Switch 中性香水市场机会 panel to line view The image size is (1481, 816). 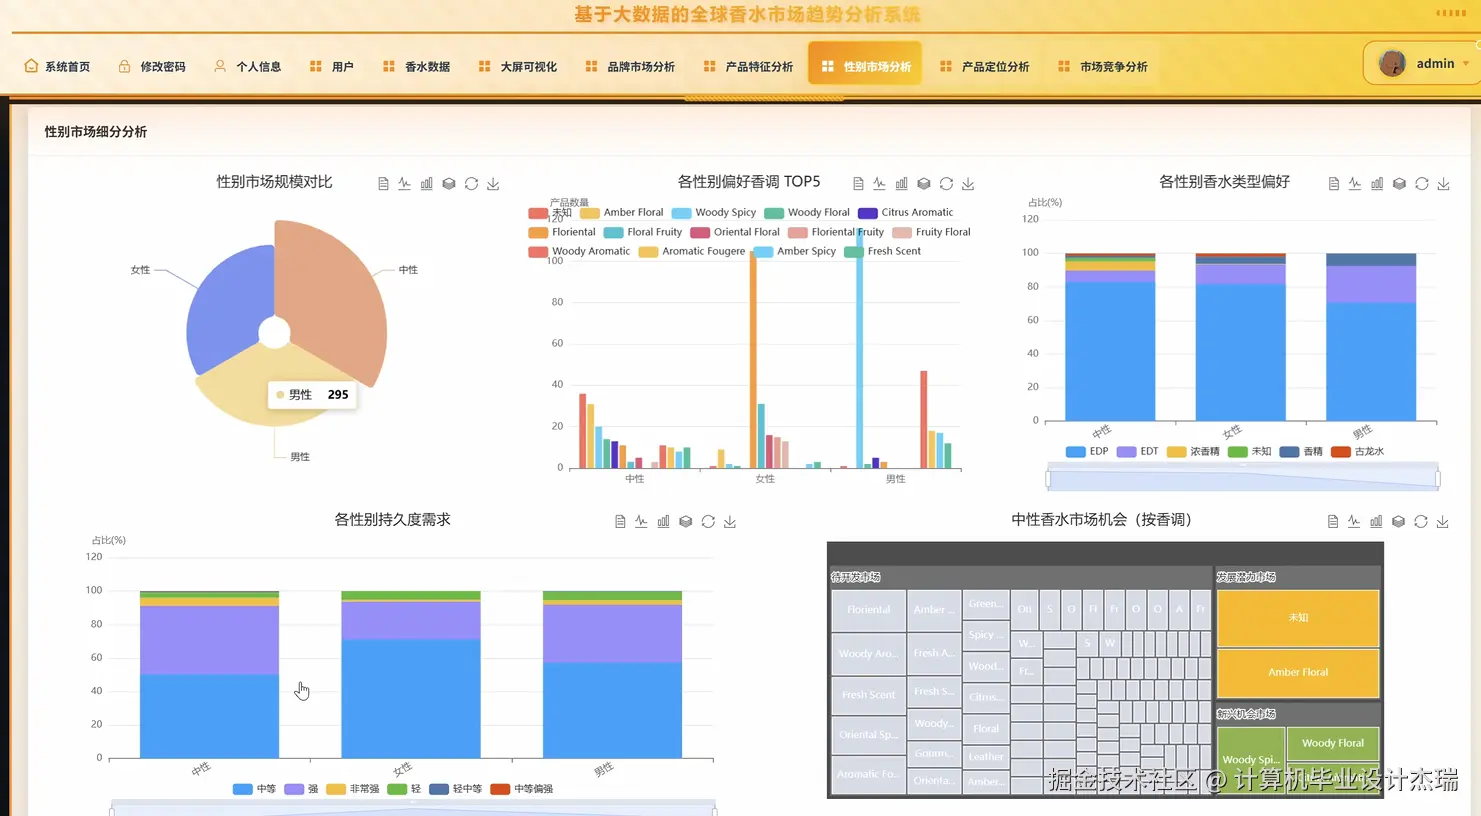1355,521
